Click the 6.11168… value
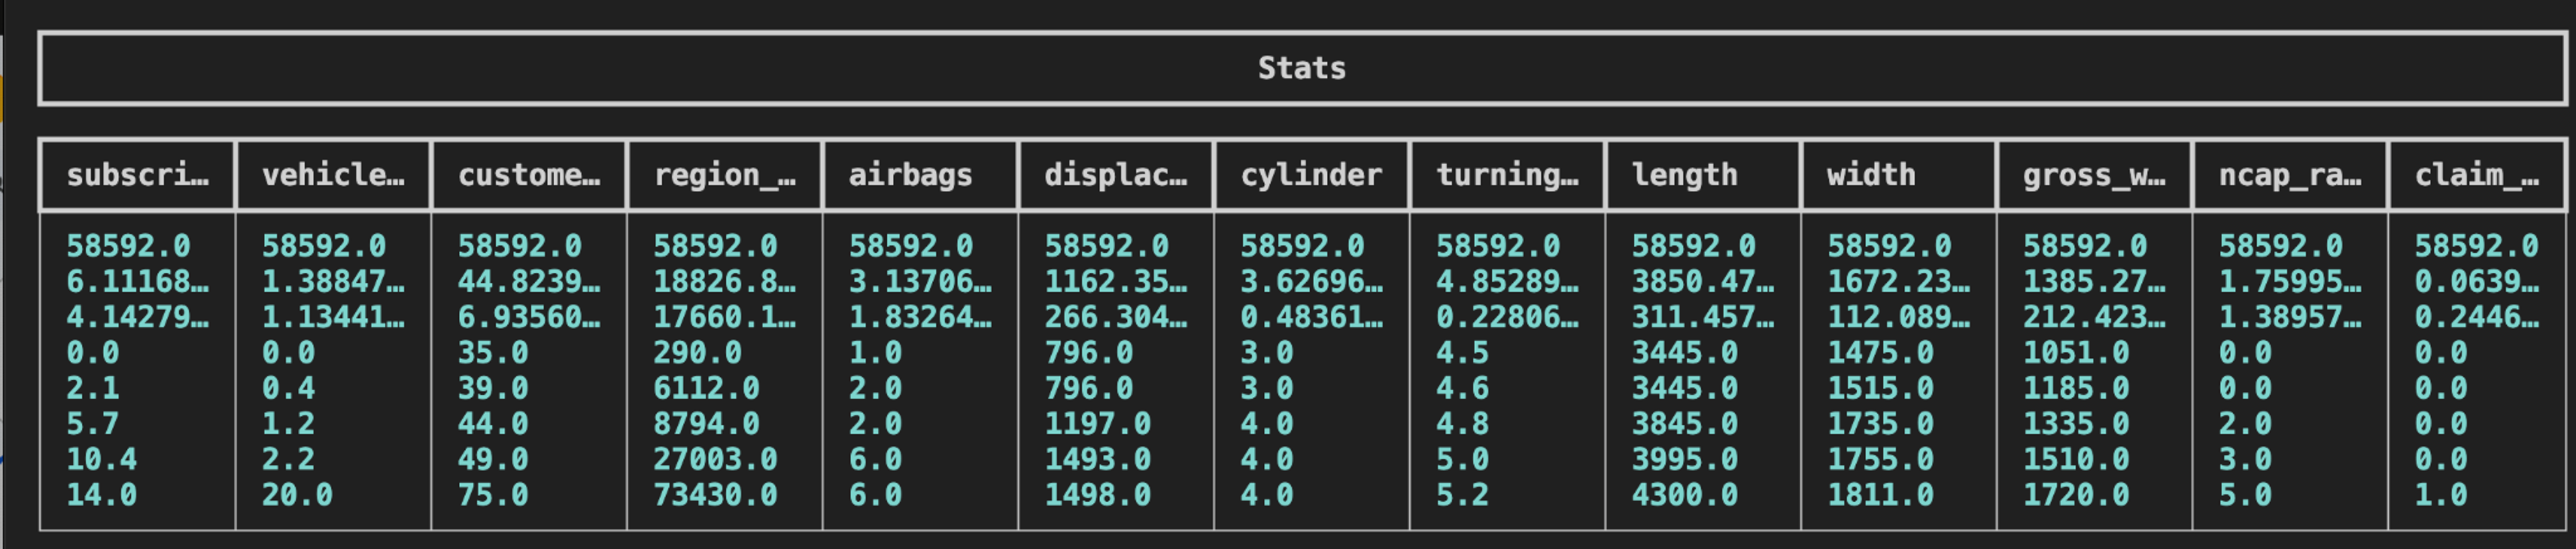 click(x=138, y=282)
